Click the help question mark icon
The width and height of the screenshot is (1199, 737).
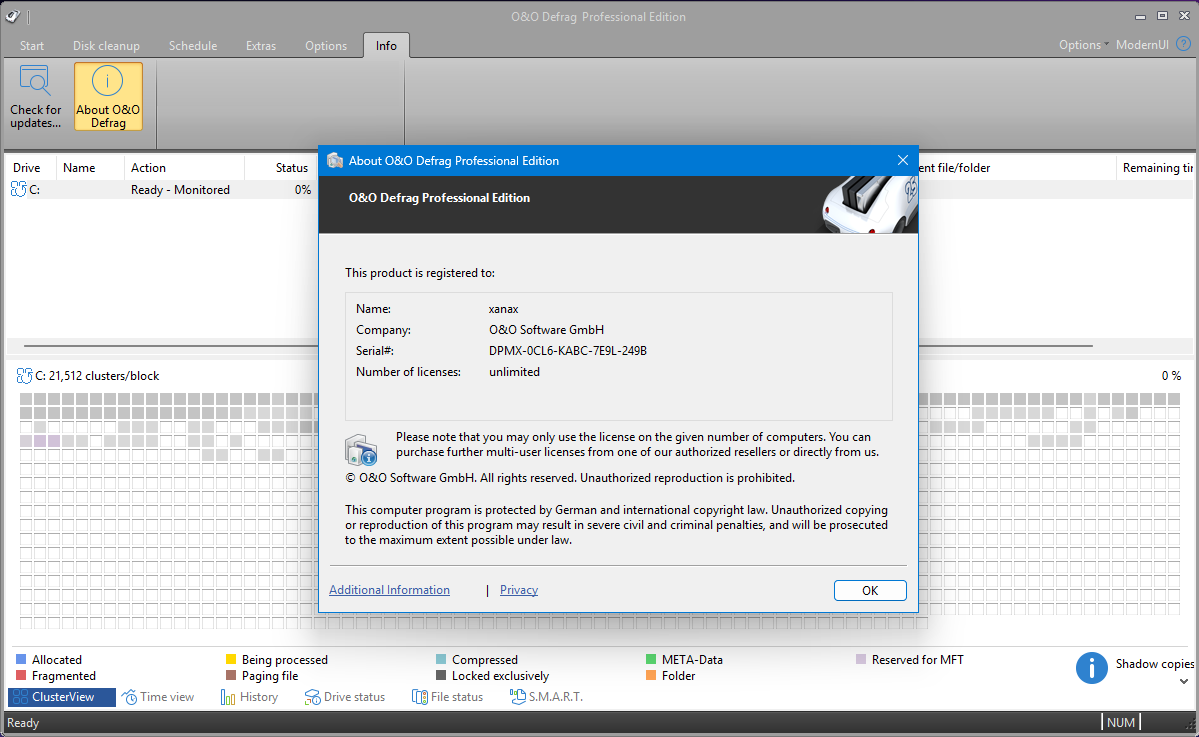[x=1183, y=44]
